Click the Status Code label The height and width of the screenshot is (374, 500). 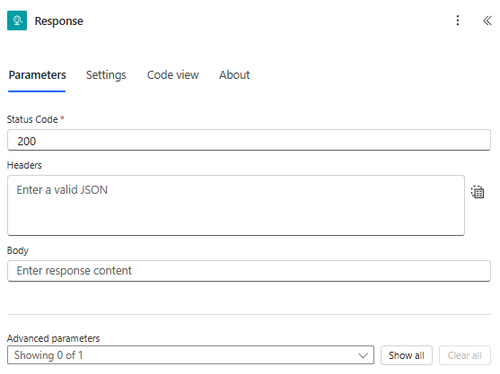pyautogui.click(x=32, y=119)
